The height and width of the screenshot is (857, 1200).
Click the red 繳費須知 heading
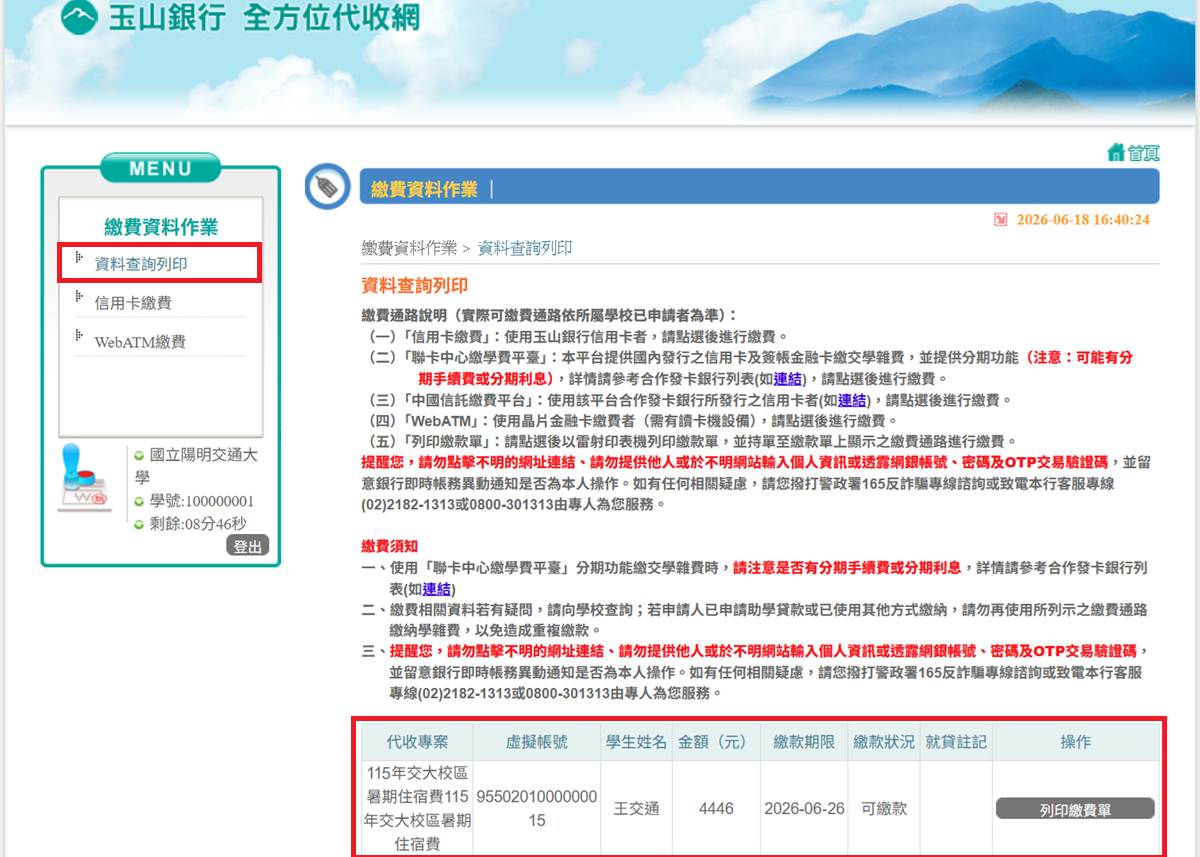tap(390, 545)
